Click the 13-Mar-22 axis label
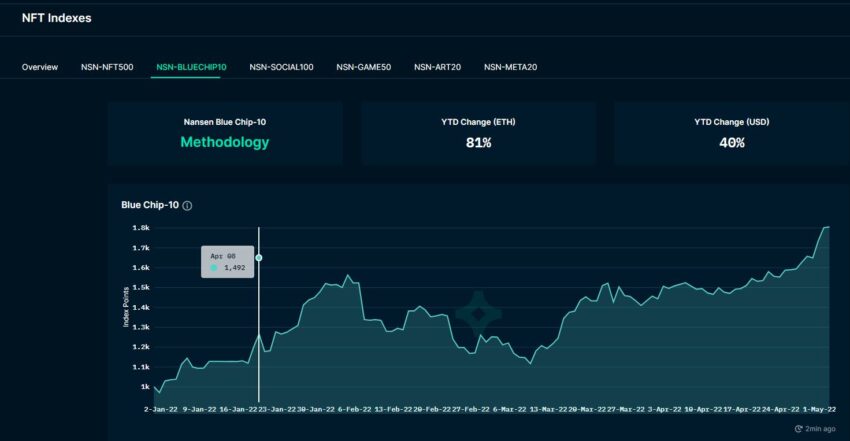This screenshot has height=441, width=850. pos(548,410)
